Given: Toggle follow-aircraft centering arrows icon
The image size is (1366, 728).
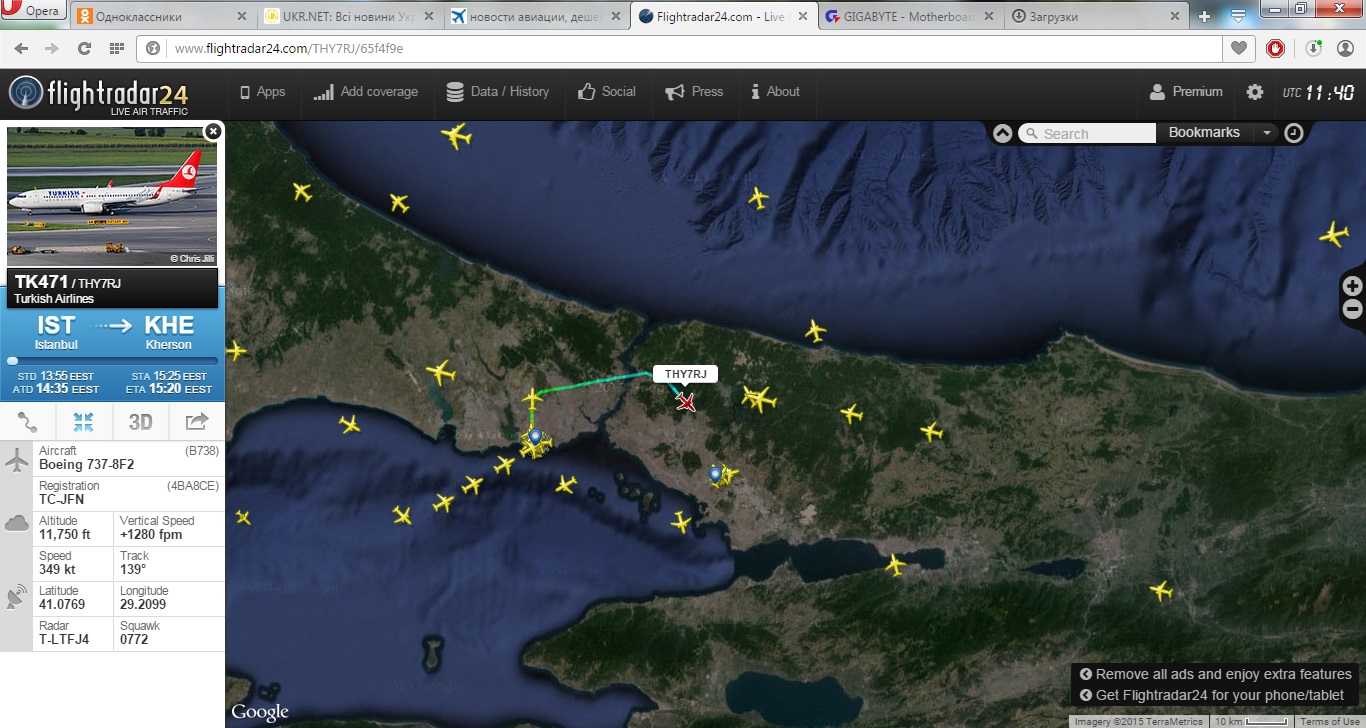Looking at the screenshot, I should pyautogui.click(x=84, y=422).
